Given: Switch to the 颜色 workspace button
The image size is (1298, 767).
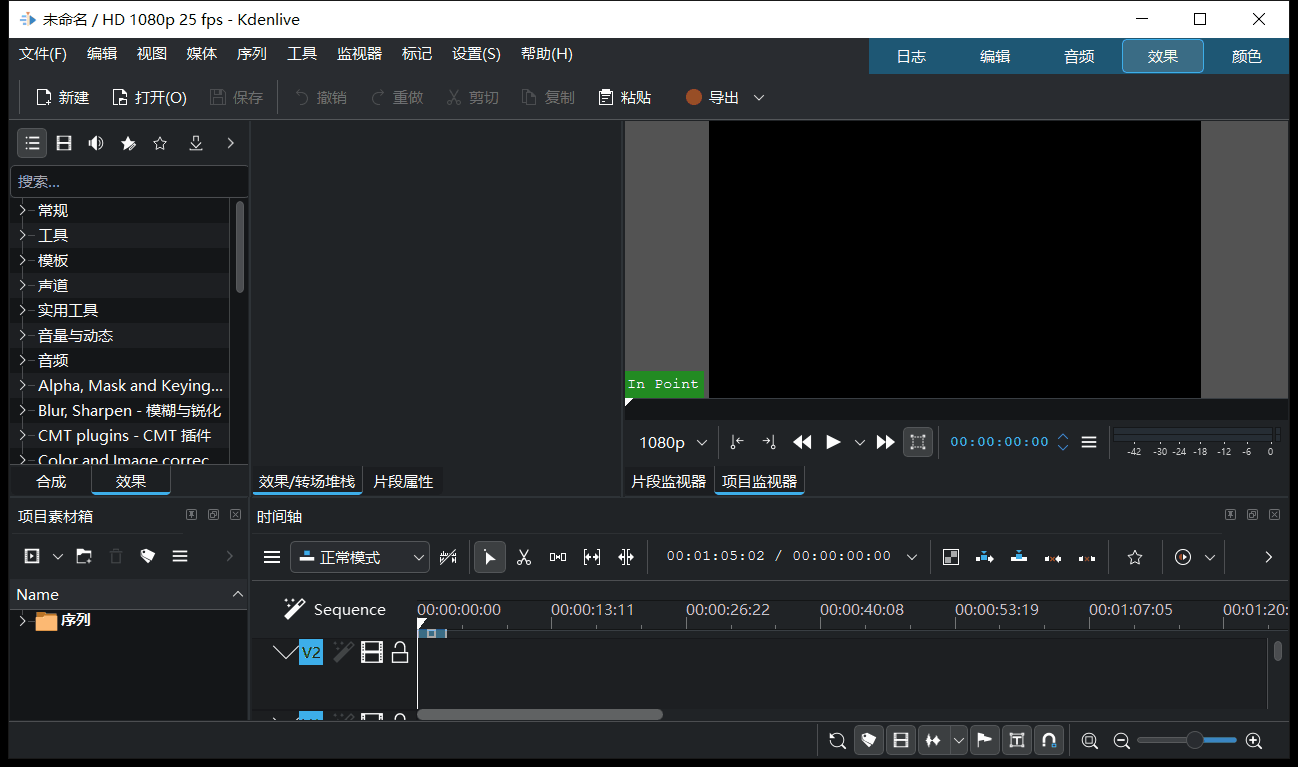Looking at the screenshot, I should (x=1246, y=56).
